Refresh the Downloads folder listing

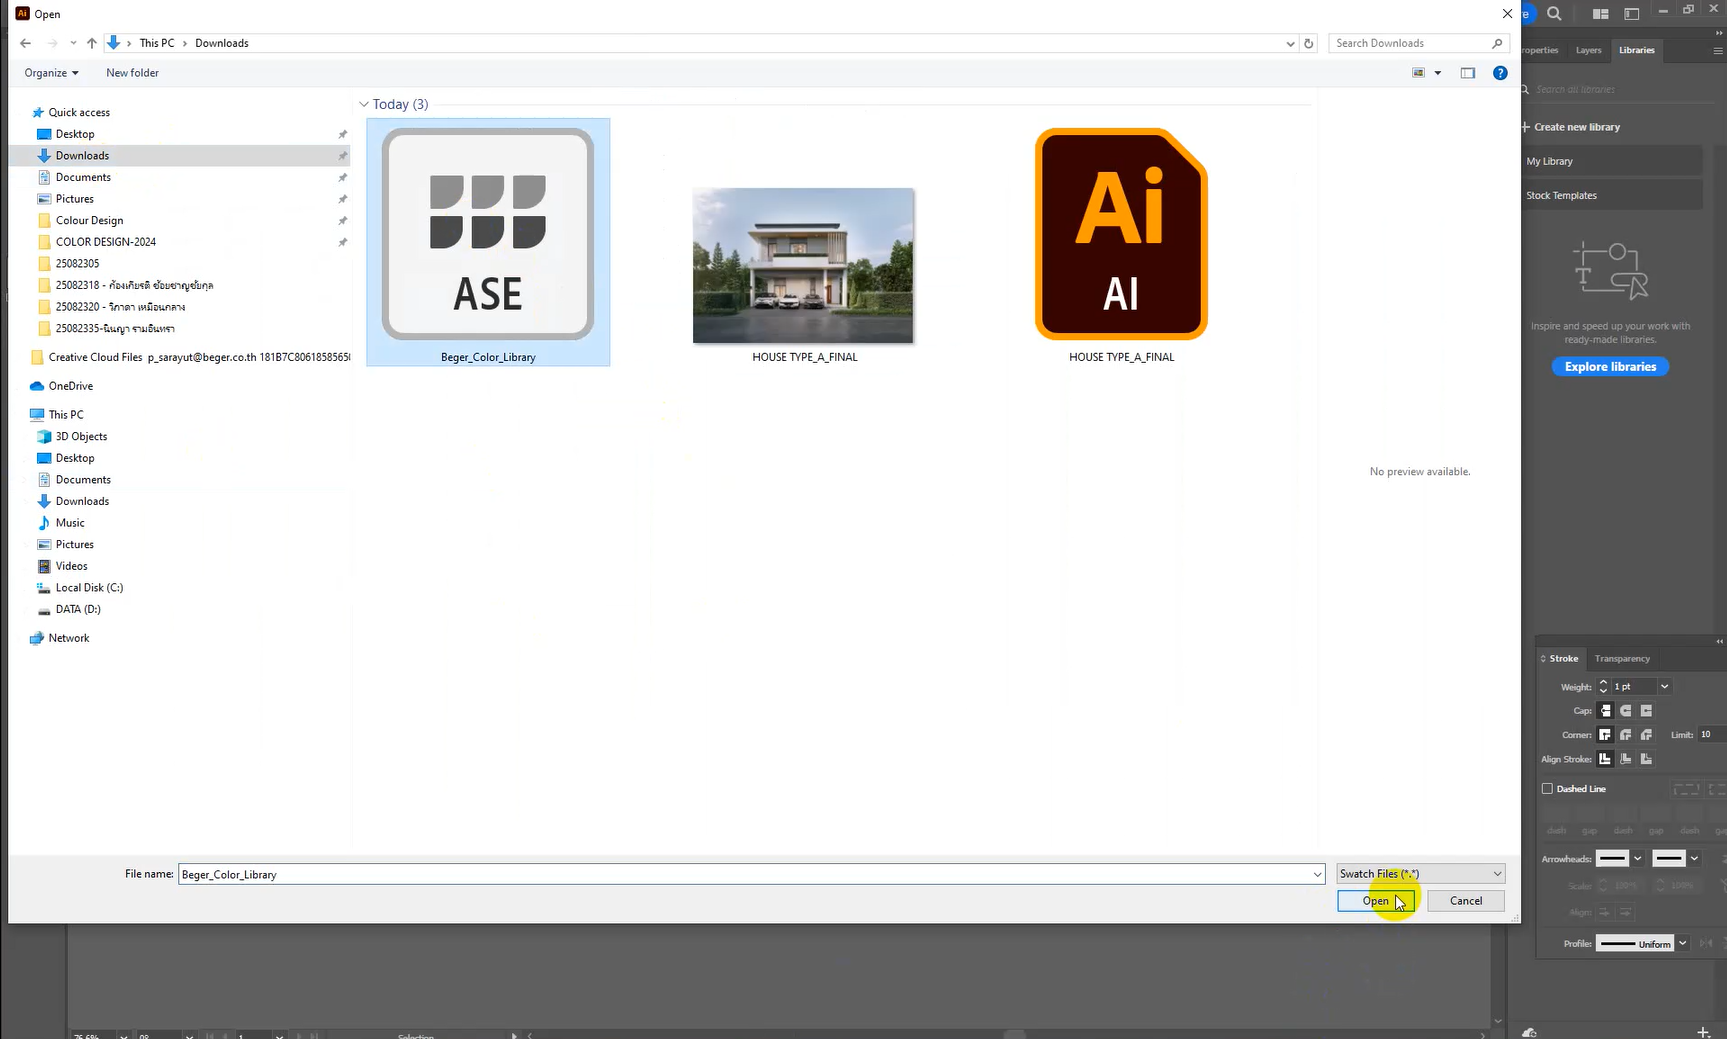tap(1308, 43)
